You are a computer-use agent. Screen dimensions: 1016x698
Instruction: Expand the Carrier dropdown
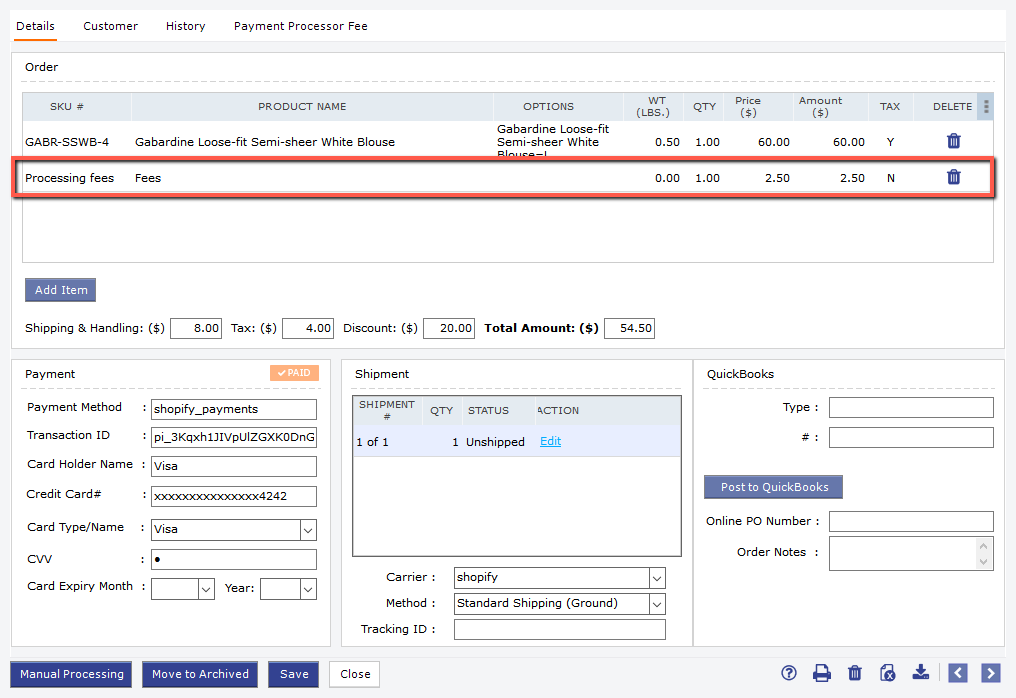click(x=656, y=578)
